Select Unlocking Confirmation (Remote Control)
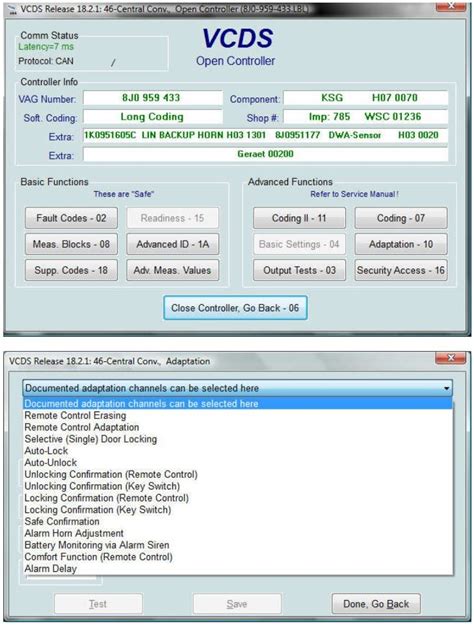 tap(238, 474)
